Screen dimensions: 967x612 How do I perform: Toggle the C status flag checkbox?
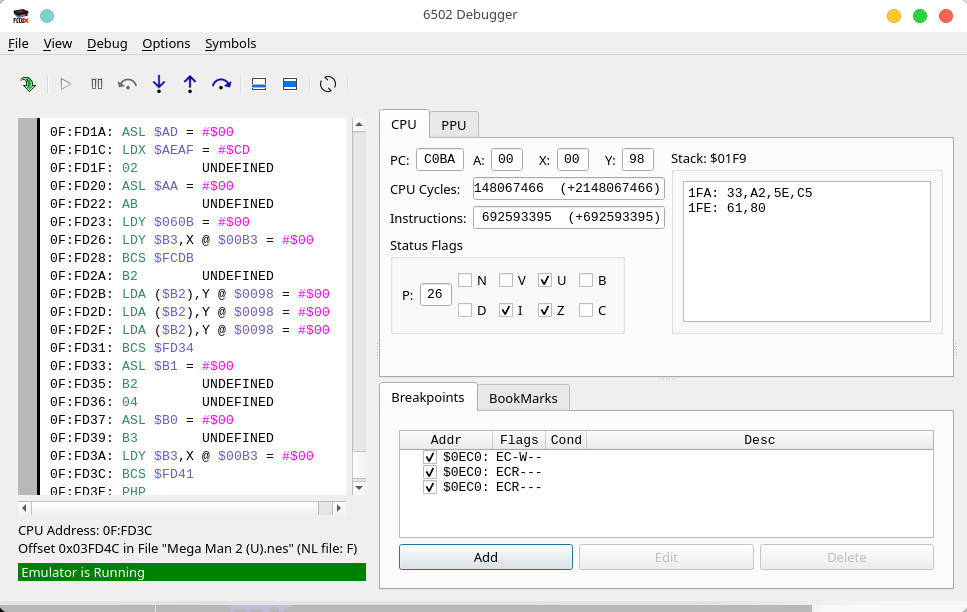click(x=586, y=310)
